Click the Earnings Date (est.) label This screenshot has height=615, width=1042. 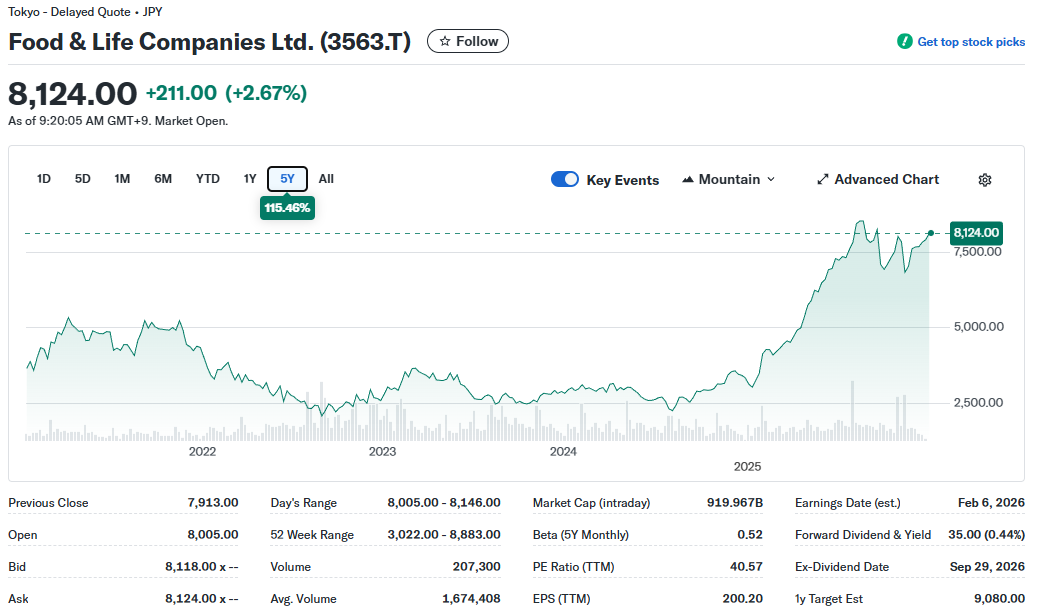(x=848, y=503)
